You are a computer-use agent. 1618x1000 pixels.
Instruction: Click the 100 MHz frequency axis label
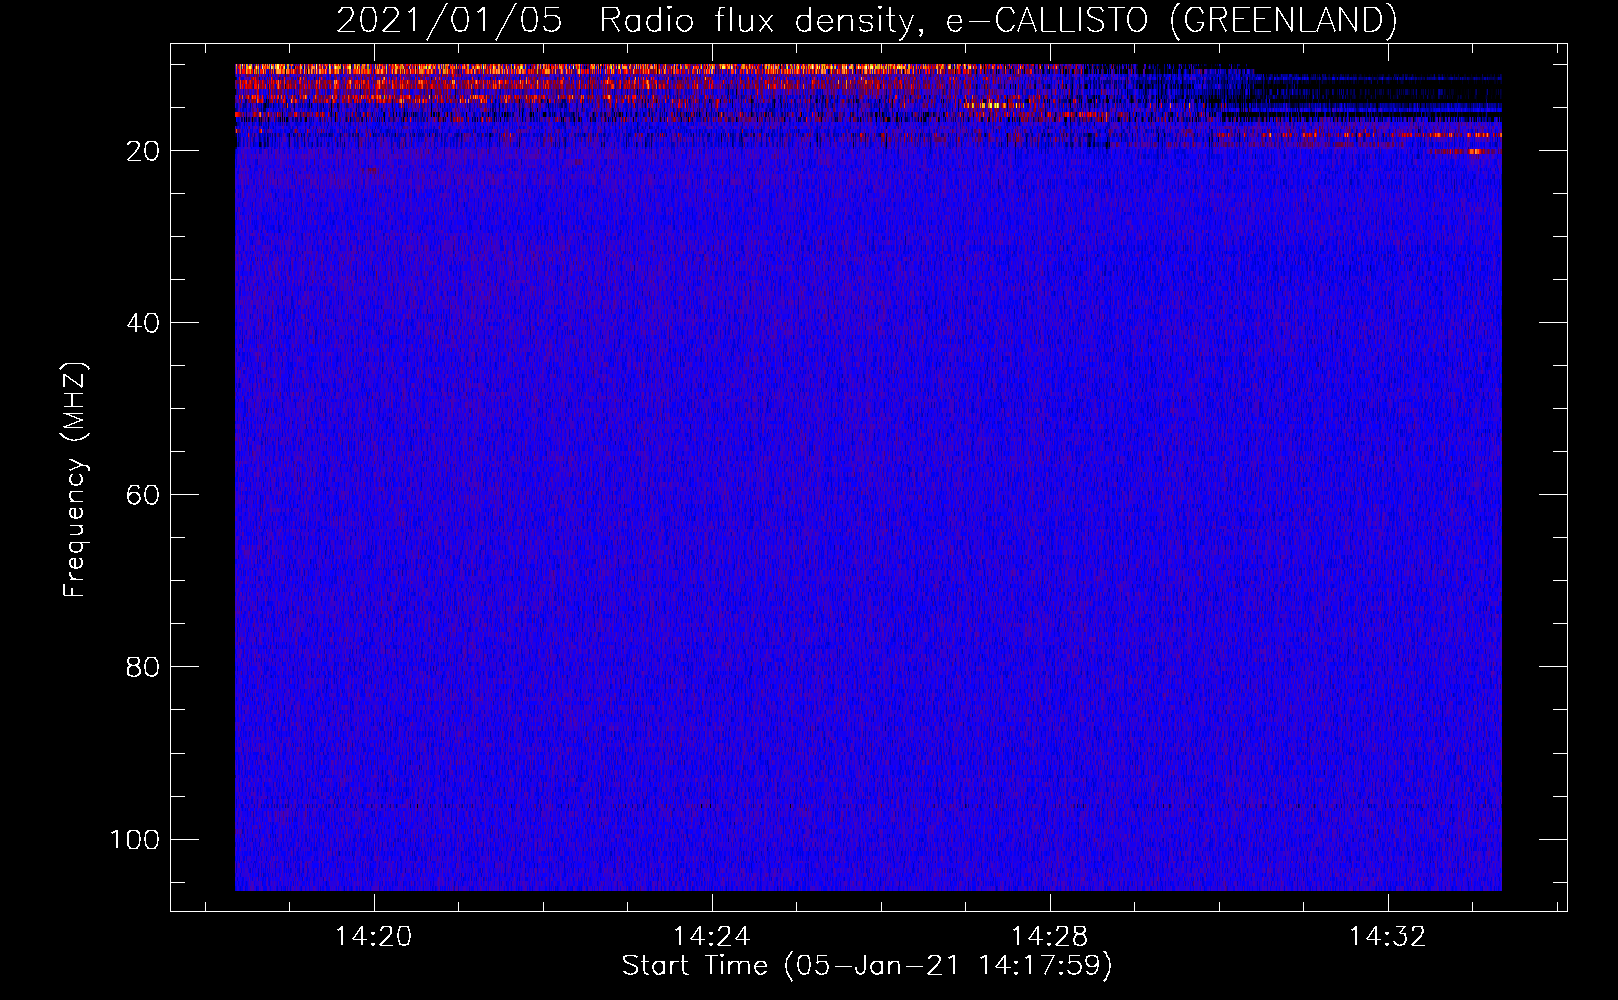pyautogui.click(x=135, y=839)
